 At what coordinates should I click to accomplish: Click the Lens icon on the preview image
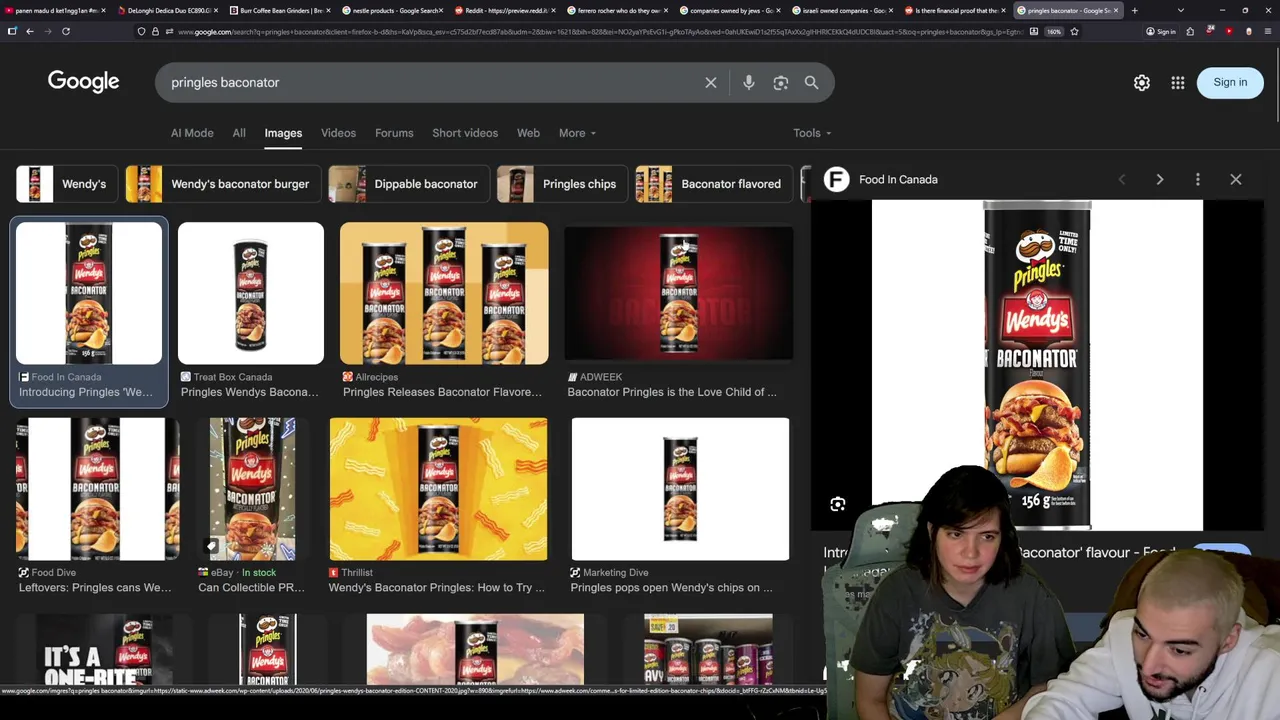(838, 504)
